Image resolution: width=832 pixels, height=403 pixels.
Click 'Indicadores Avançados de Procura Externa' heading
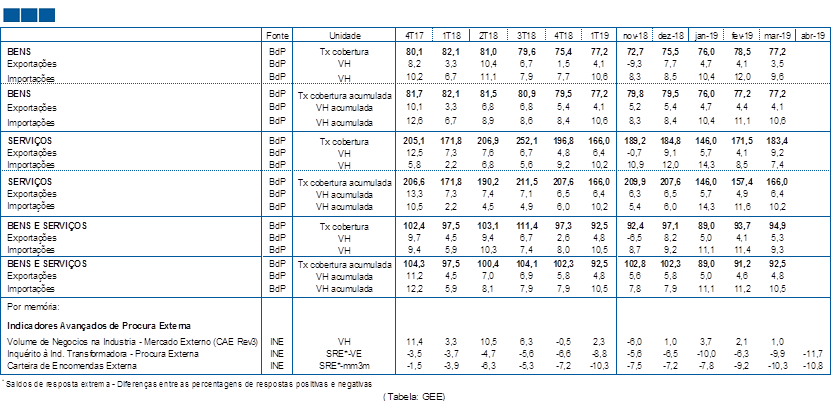click(x=99, y=325)
